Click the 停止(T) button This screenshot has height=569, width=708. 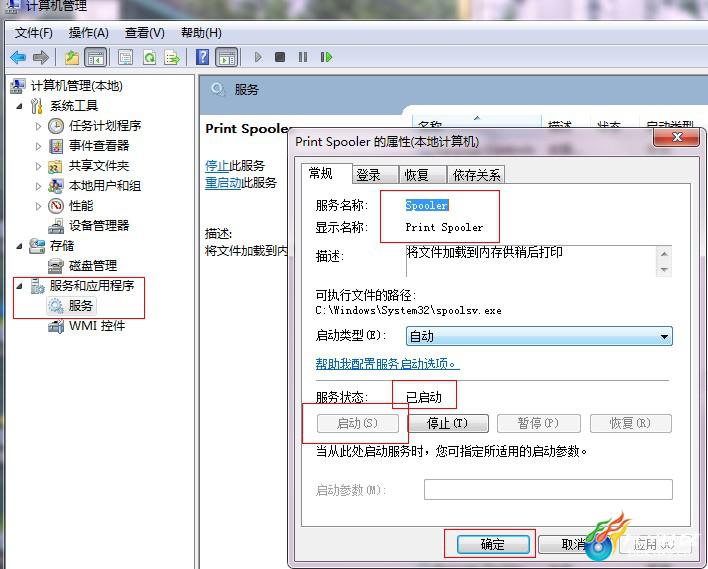click(x=448, y=424)
